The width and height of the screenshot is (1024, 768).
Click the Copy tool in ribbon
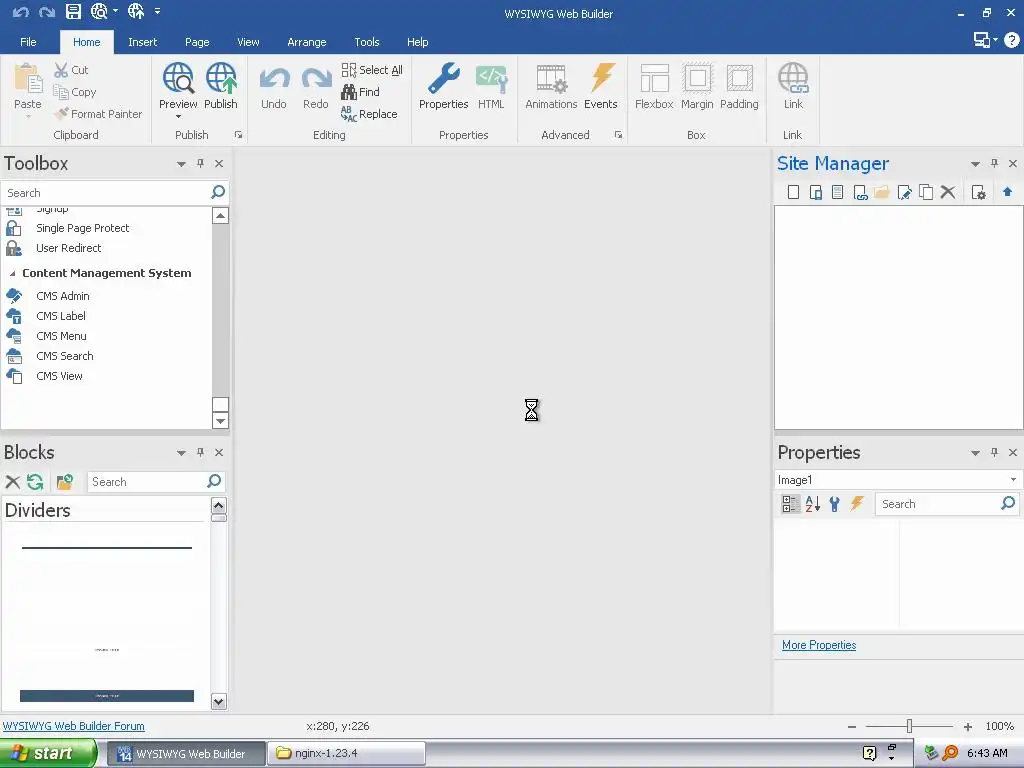pyautogui.click(x=74, y=92)
